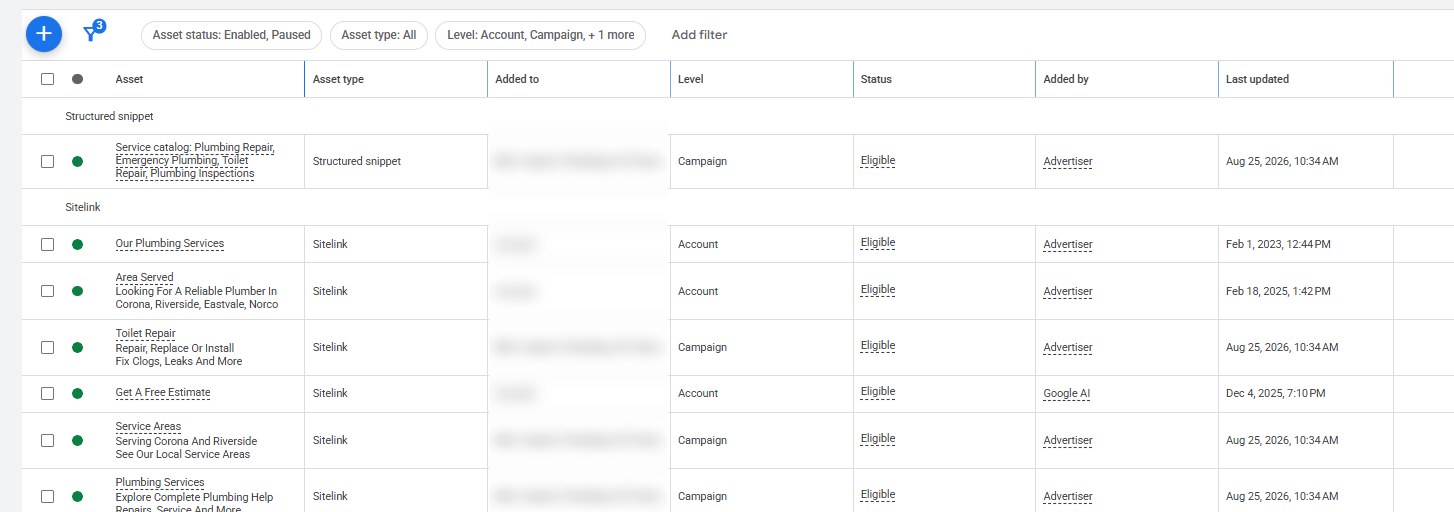
Task: Open the Asset type: All filter chip
Action: point(379,35)
